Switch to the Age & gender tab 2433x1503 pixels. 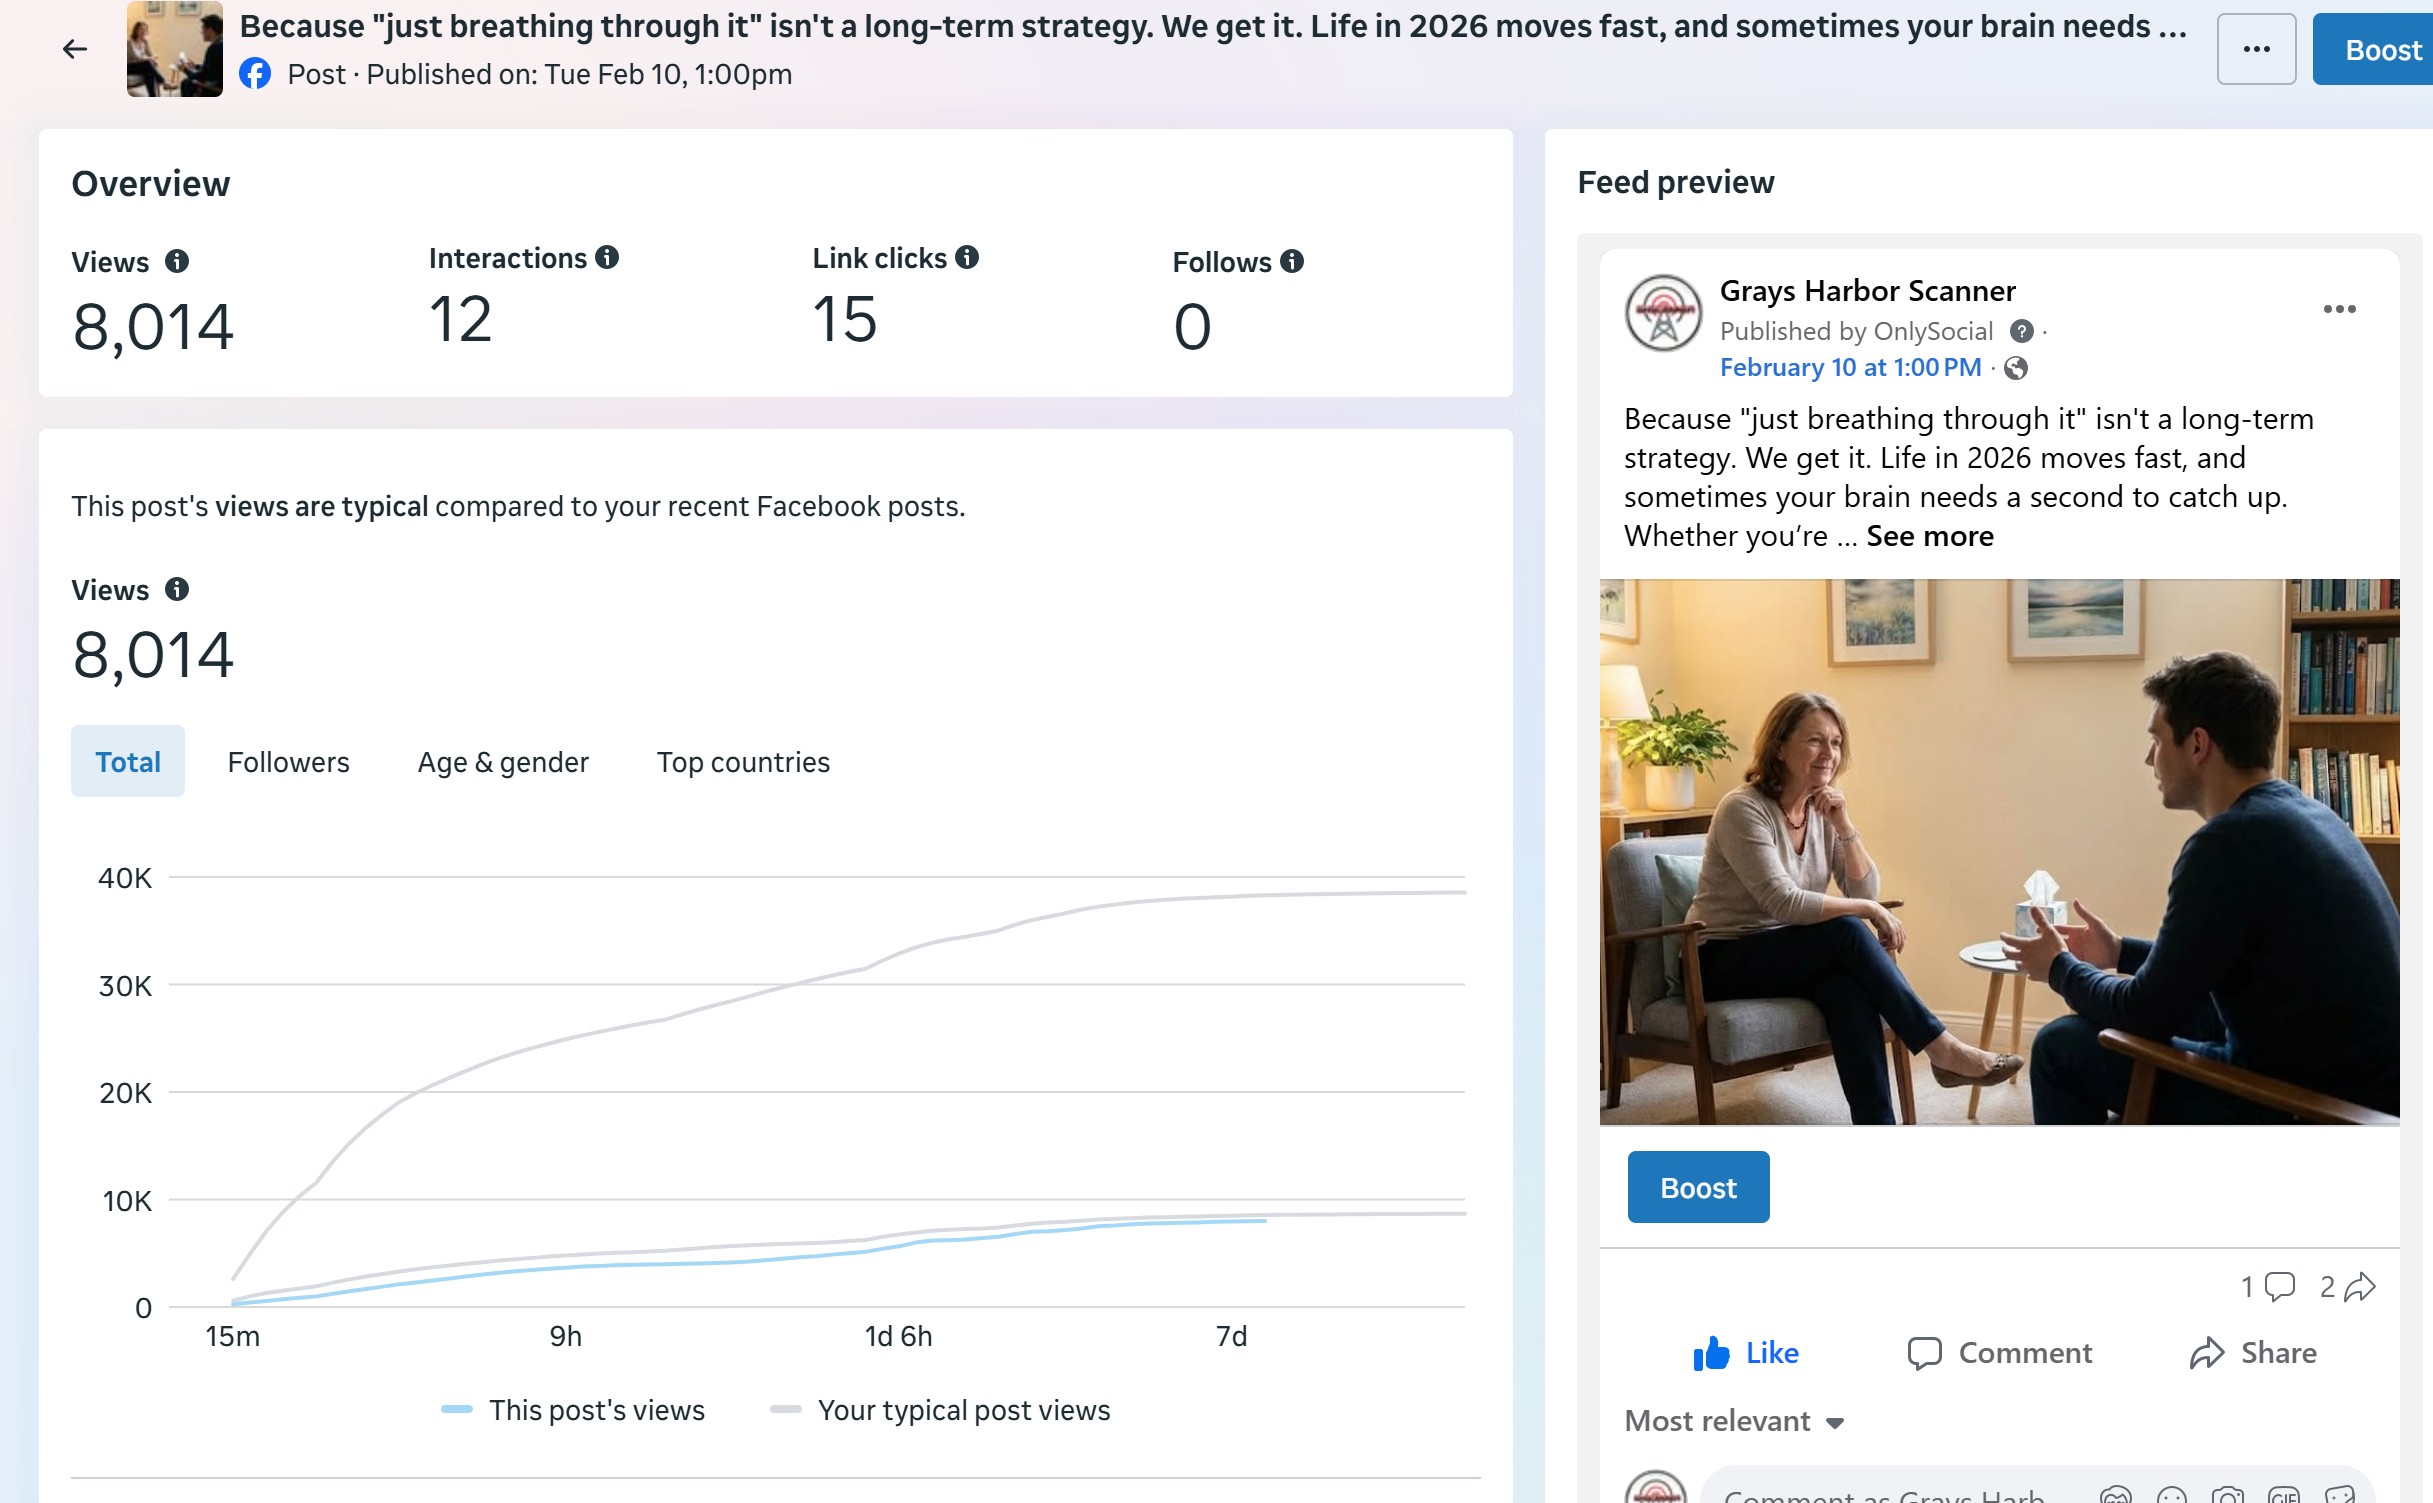(502, 762)
